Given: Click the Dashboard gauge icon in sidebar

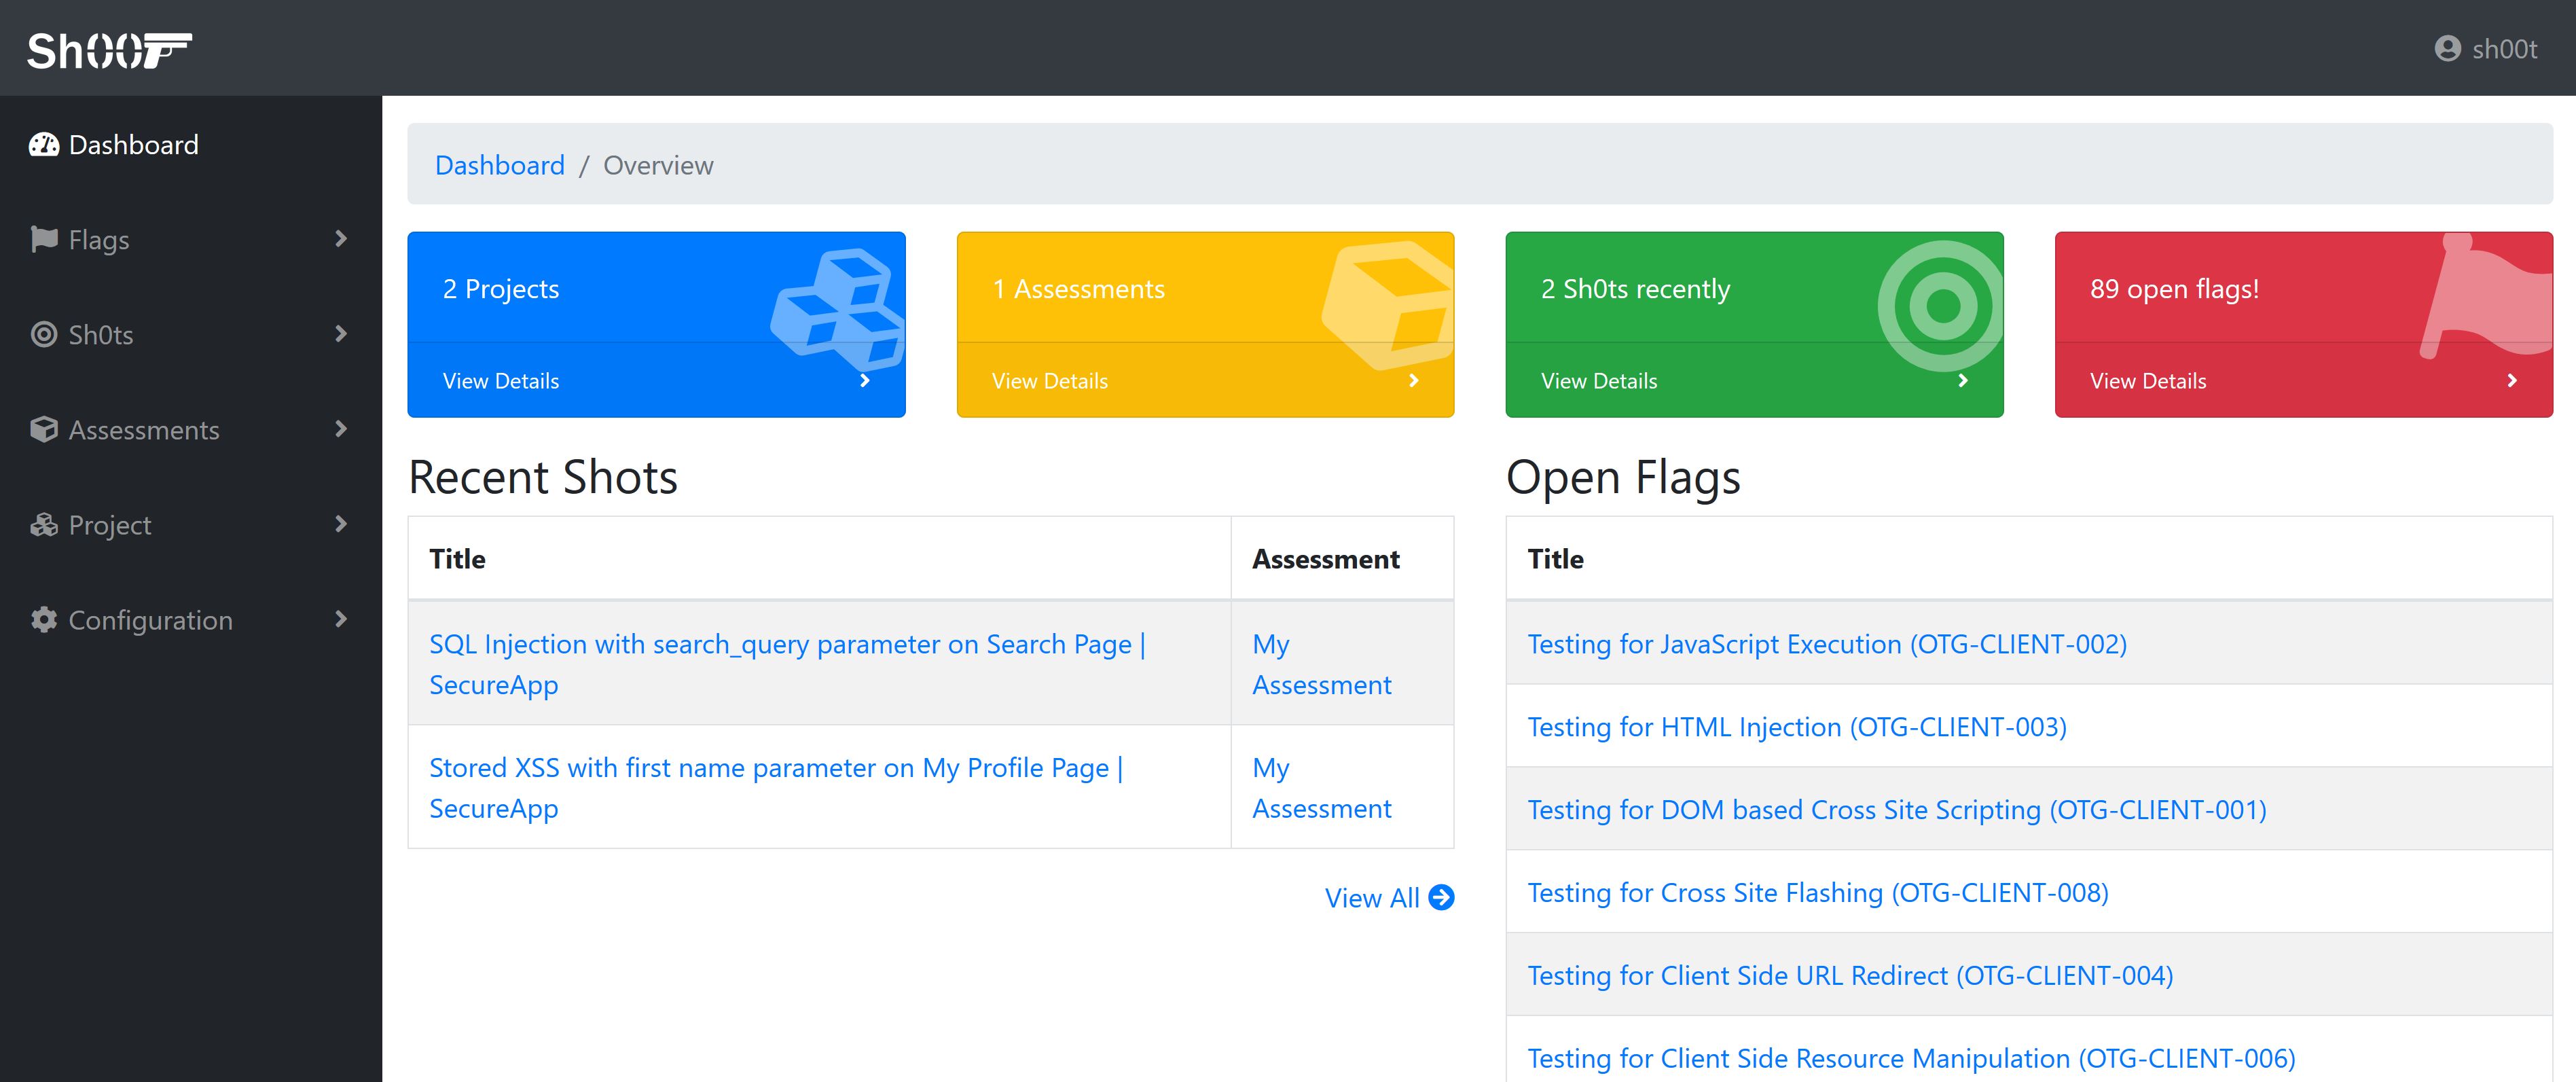Looking at the screenshot, I should click(x=44, y=145).
